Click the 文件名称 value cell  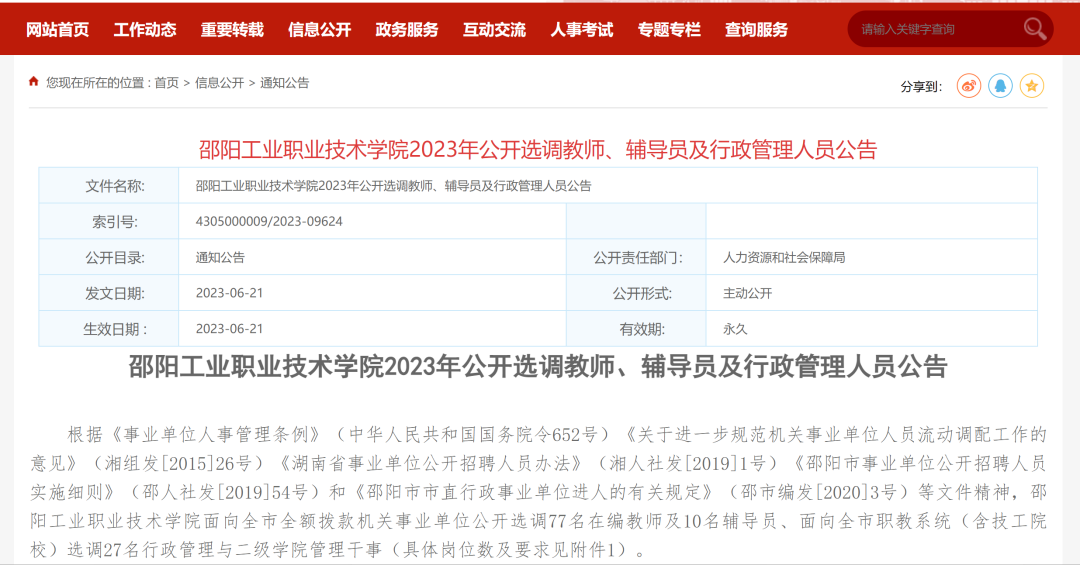point(608,185)
